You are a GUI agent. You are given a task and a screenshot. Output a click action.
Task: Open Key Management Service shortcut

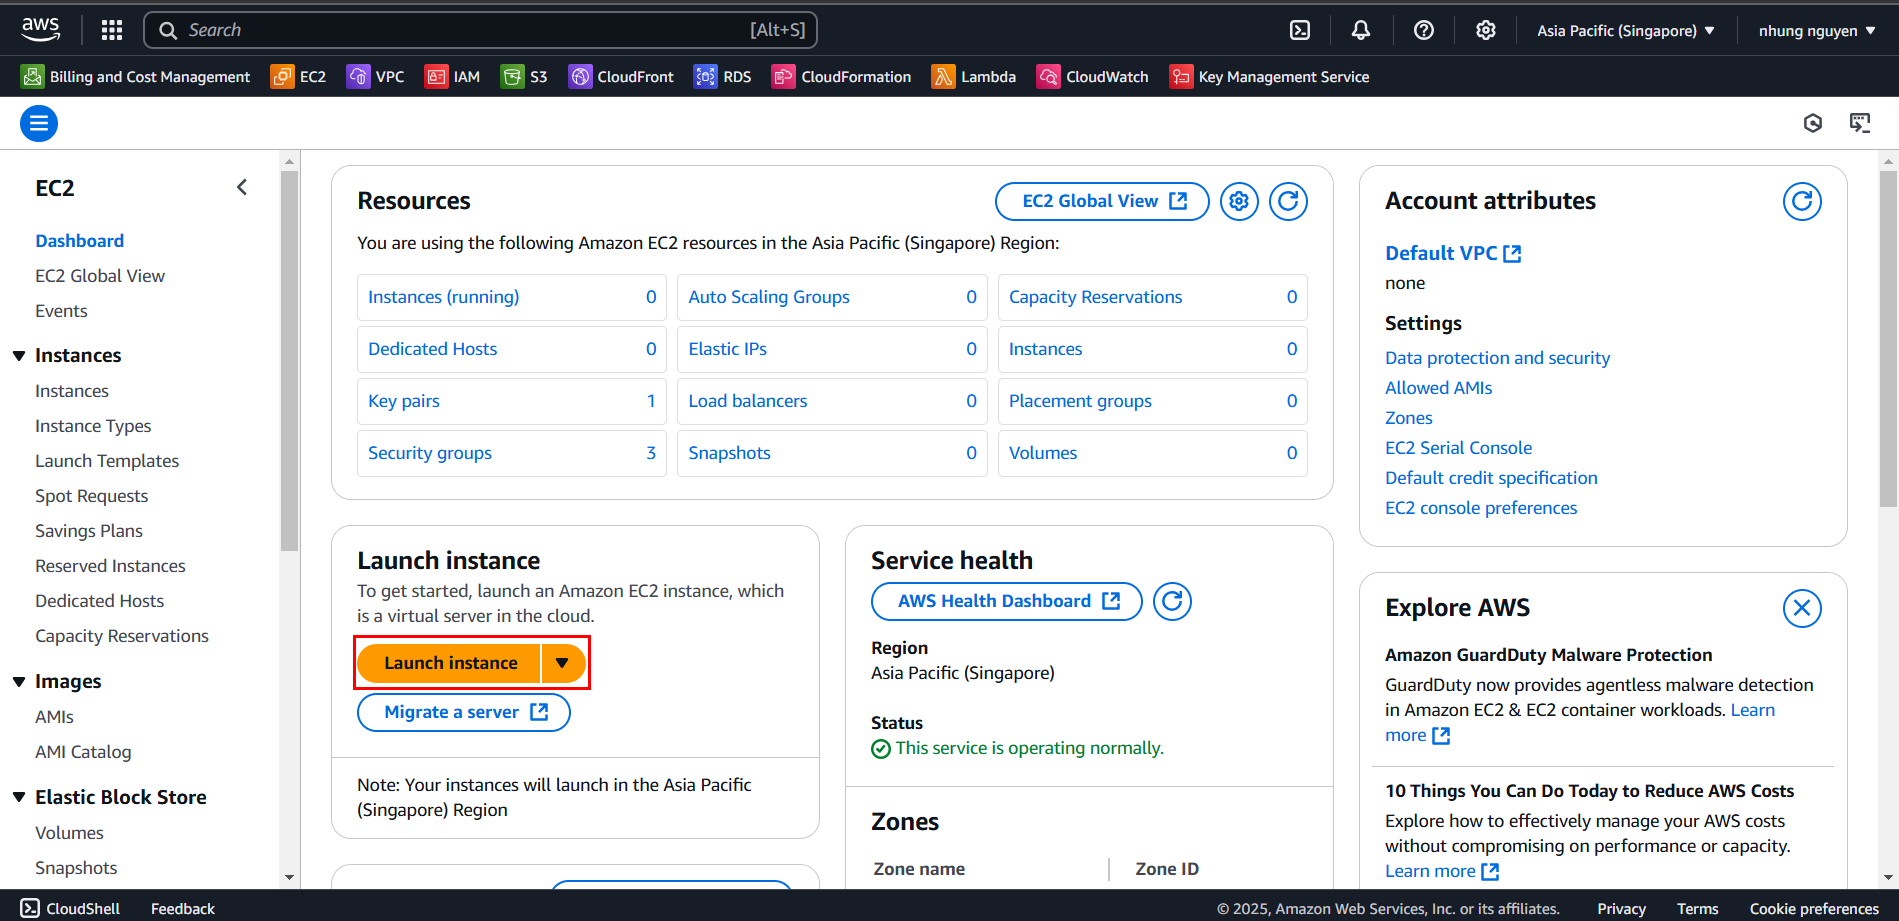(x=1269, y=77)
